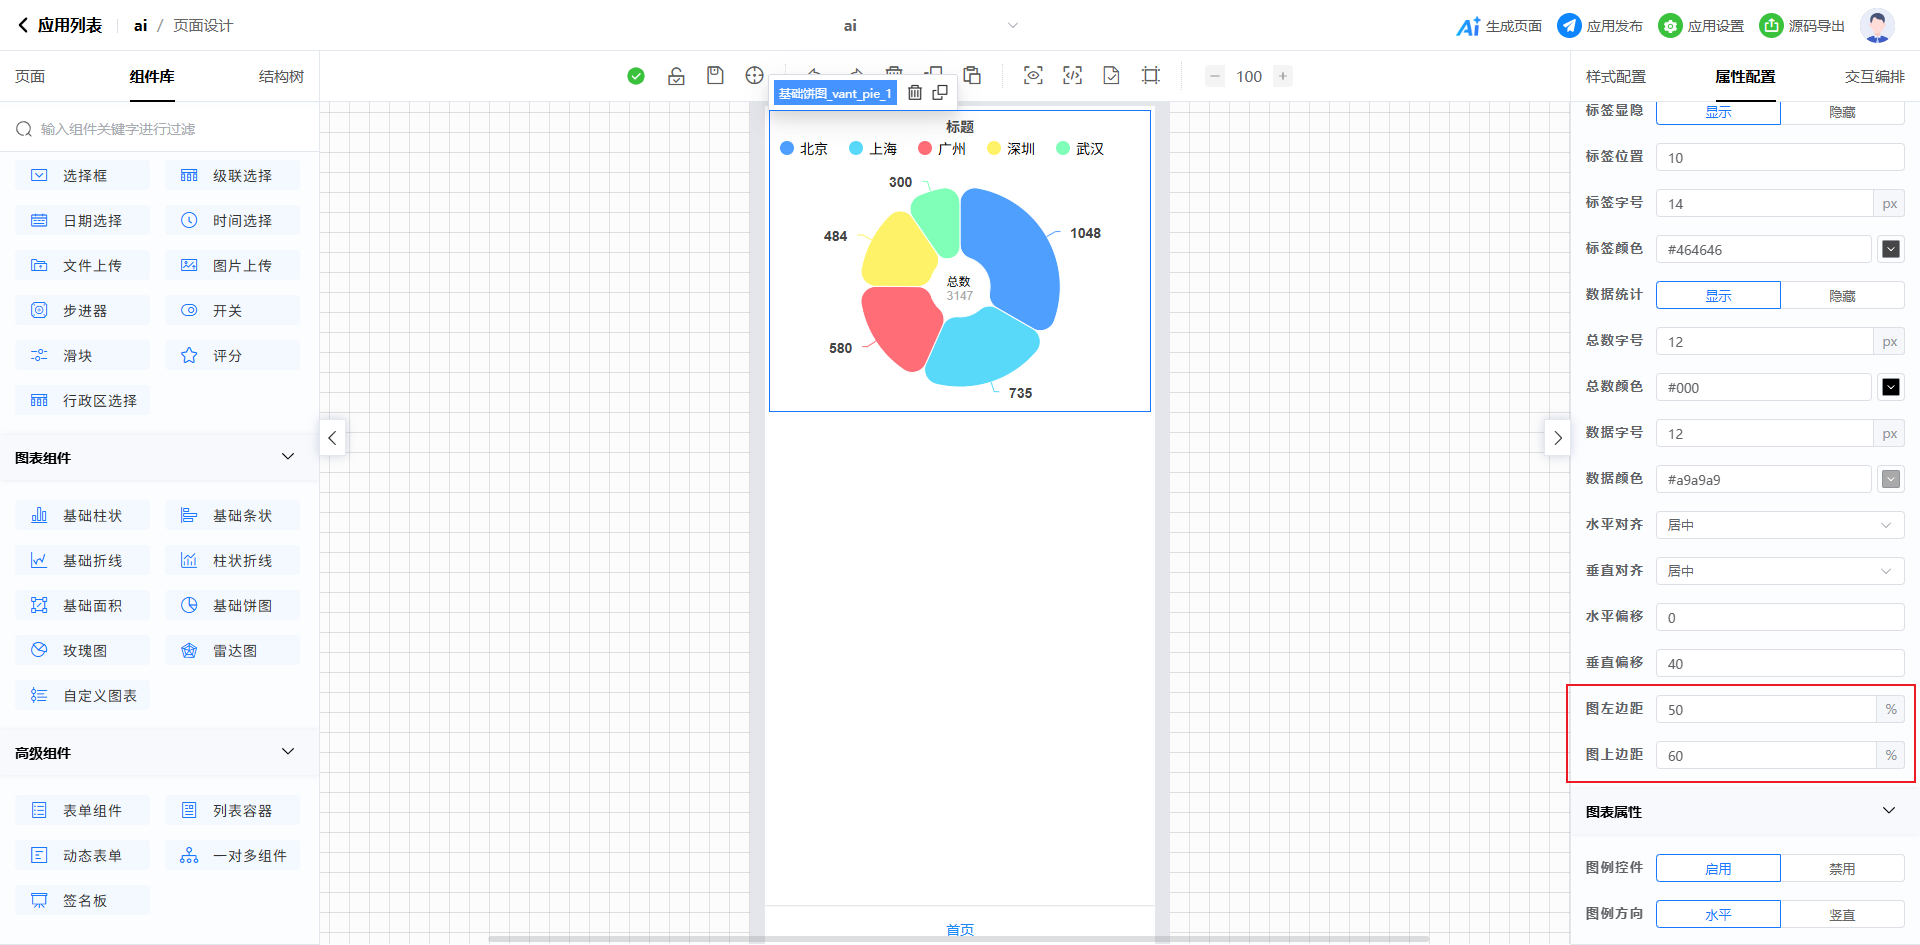Duplicate the selected pie chart component
Screen dimensions: 1920x945
(x=940, y=93)
